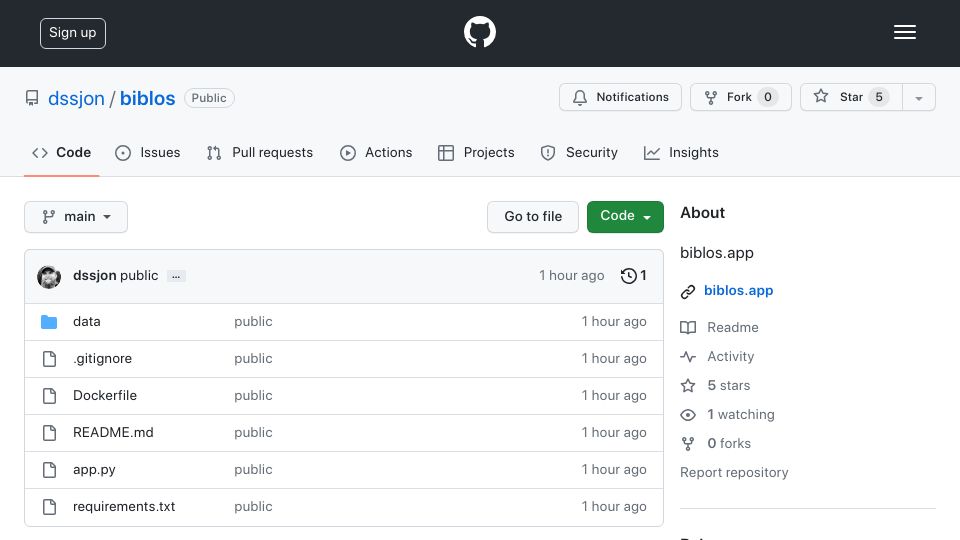Click the Insights graph icon

(x=651, y=153)
